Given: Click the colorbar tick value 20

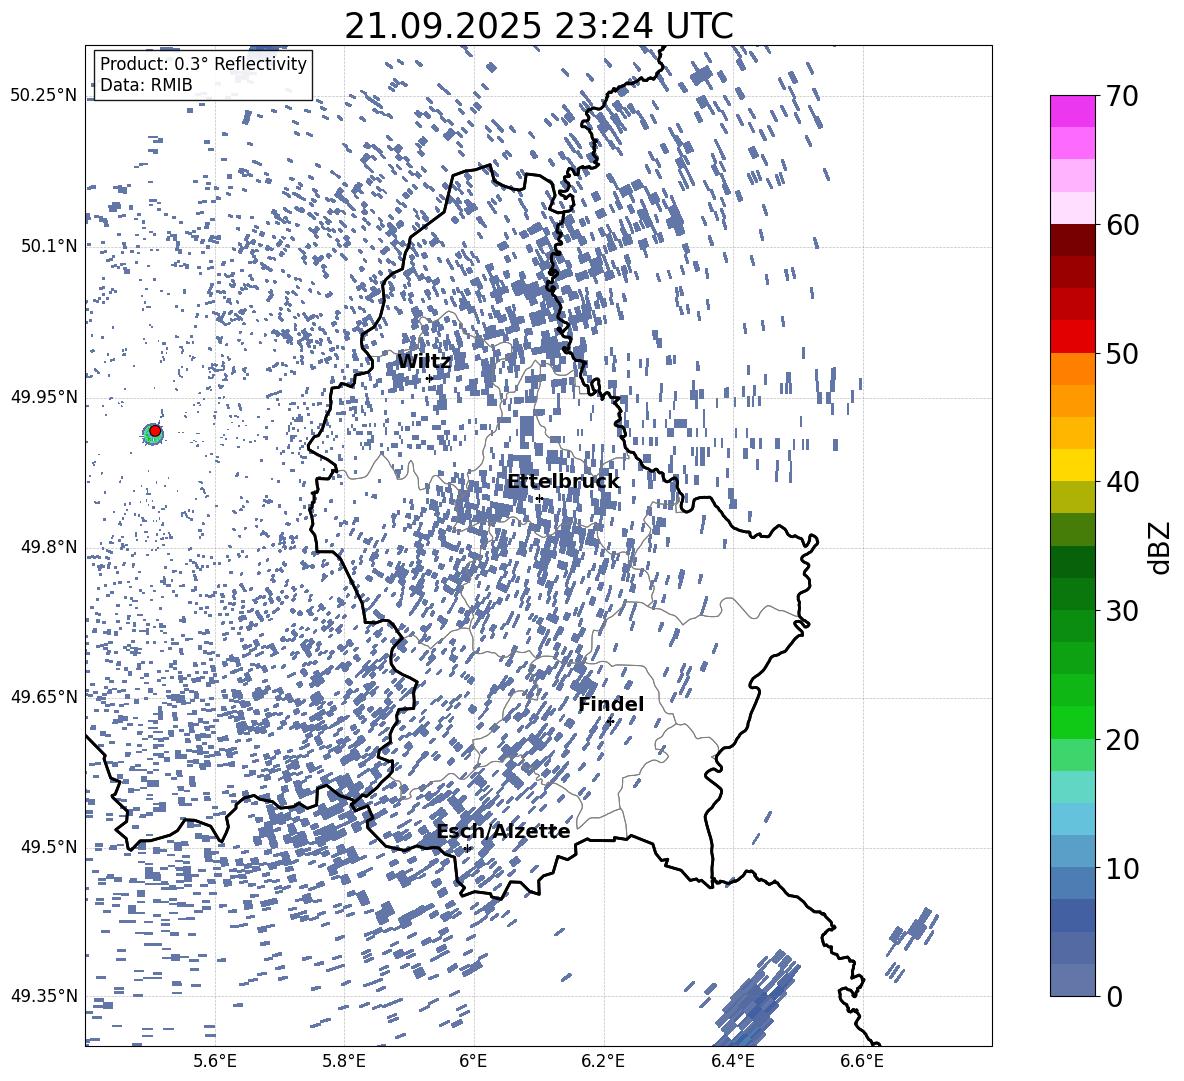Looking at the screenshot, I should point(1122,740).
